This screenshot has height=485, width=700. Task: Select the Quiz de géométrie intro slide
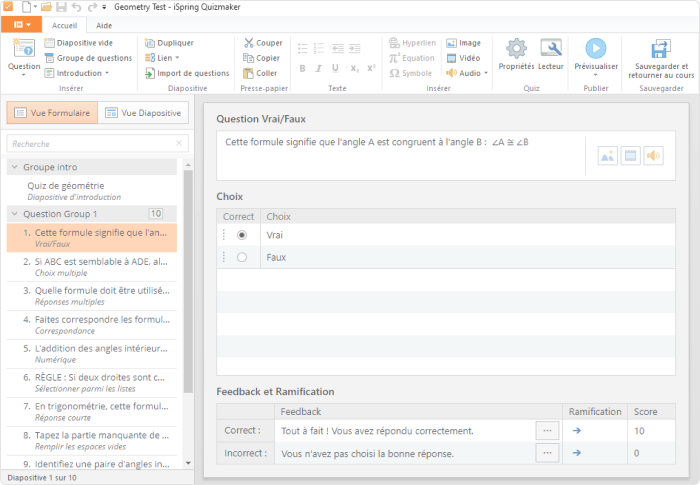pyautogui.click(x=92, y=191)
